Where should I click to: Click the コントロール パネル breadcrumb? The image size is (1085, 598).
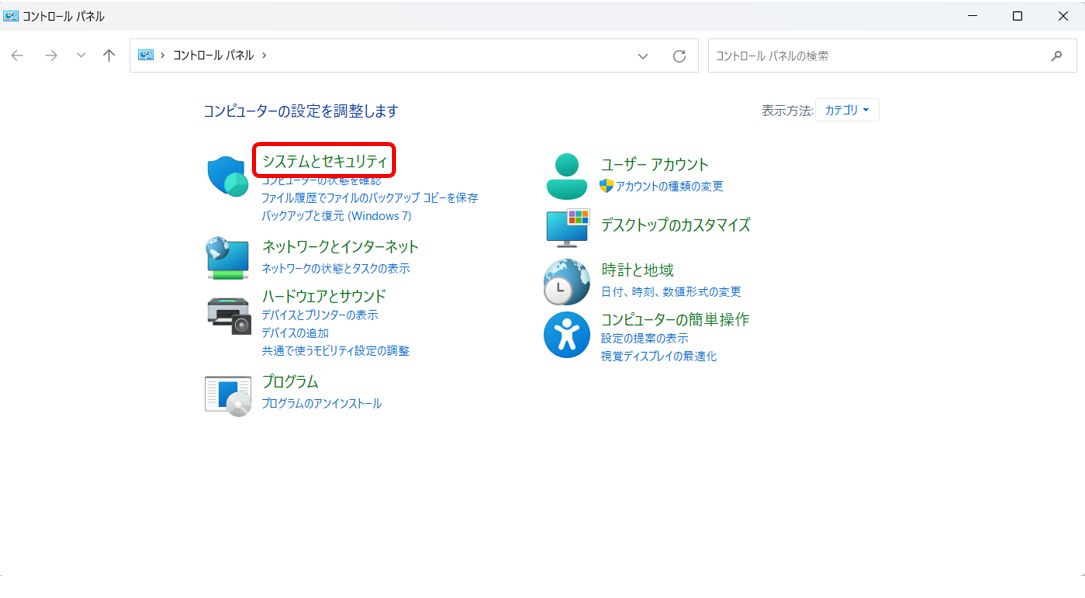point(213,55)
